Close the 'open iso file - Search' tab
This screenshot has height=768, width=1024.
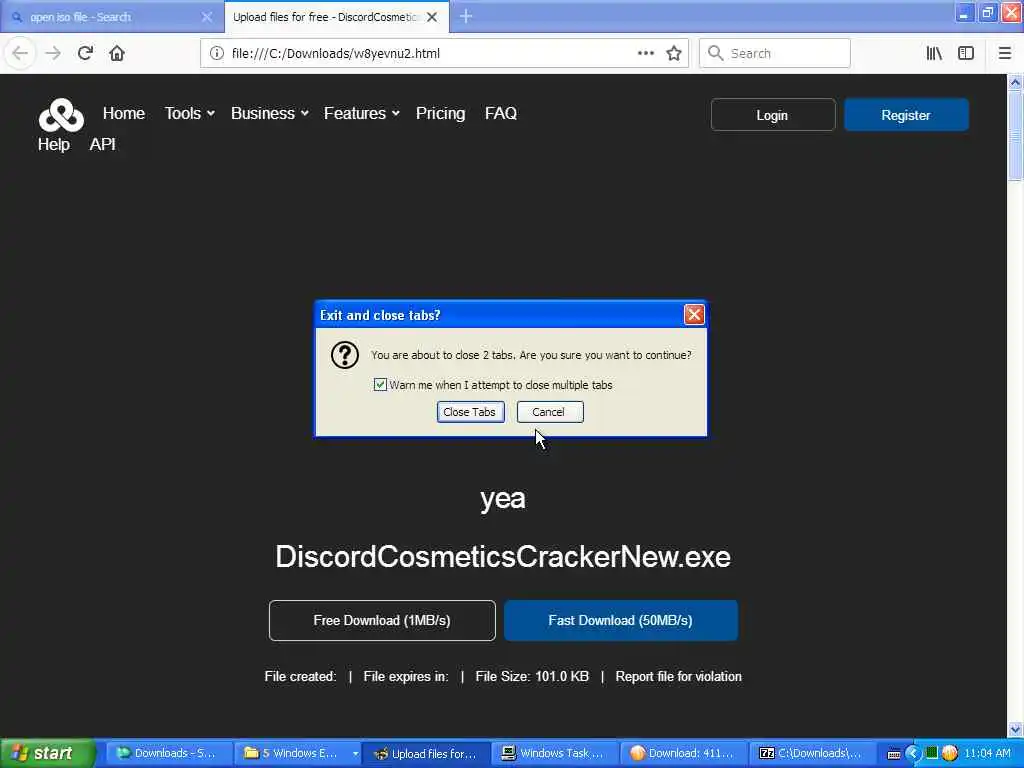207,17
